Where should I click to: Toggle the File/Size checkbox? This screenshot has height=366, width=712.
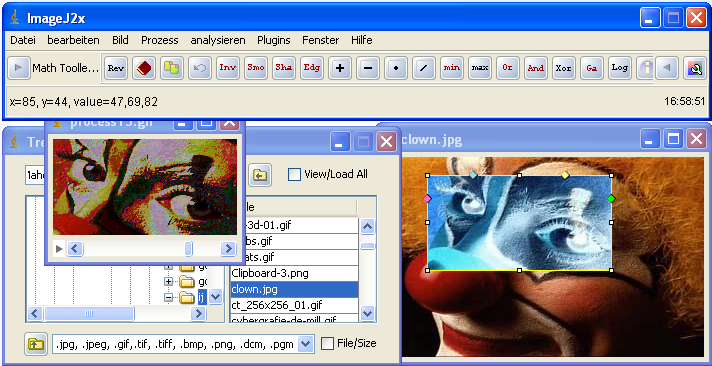[327, 344]
